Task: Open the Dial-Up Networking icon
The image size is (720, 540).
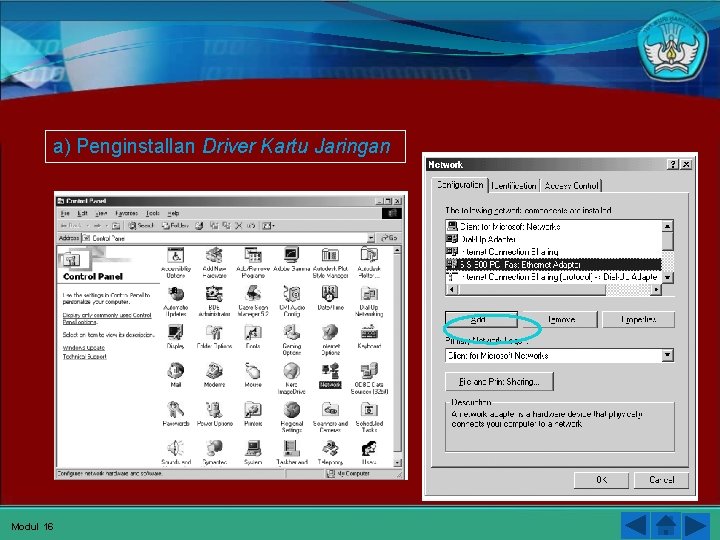Action: 369,301
